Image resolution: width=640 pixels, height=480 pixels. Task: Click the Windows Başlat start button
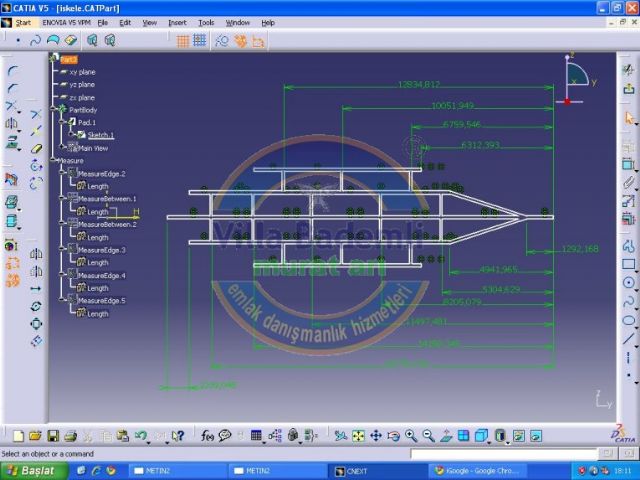click(30, 470)
